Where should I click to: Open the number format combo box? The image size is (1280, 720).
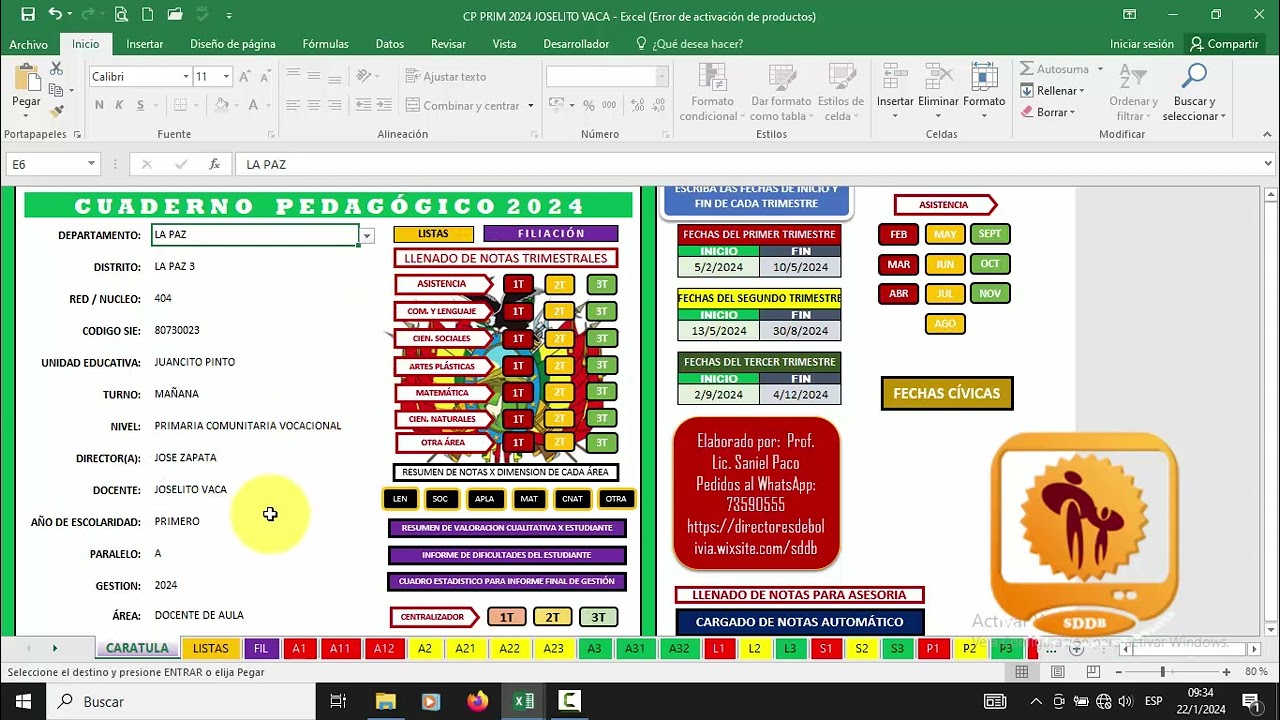607,77
